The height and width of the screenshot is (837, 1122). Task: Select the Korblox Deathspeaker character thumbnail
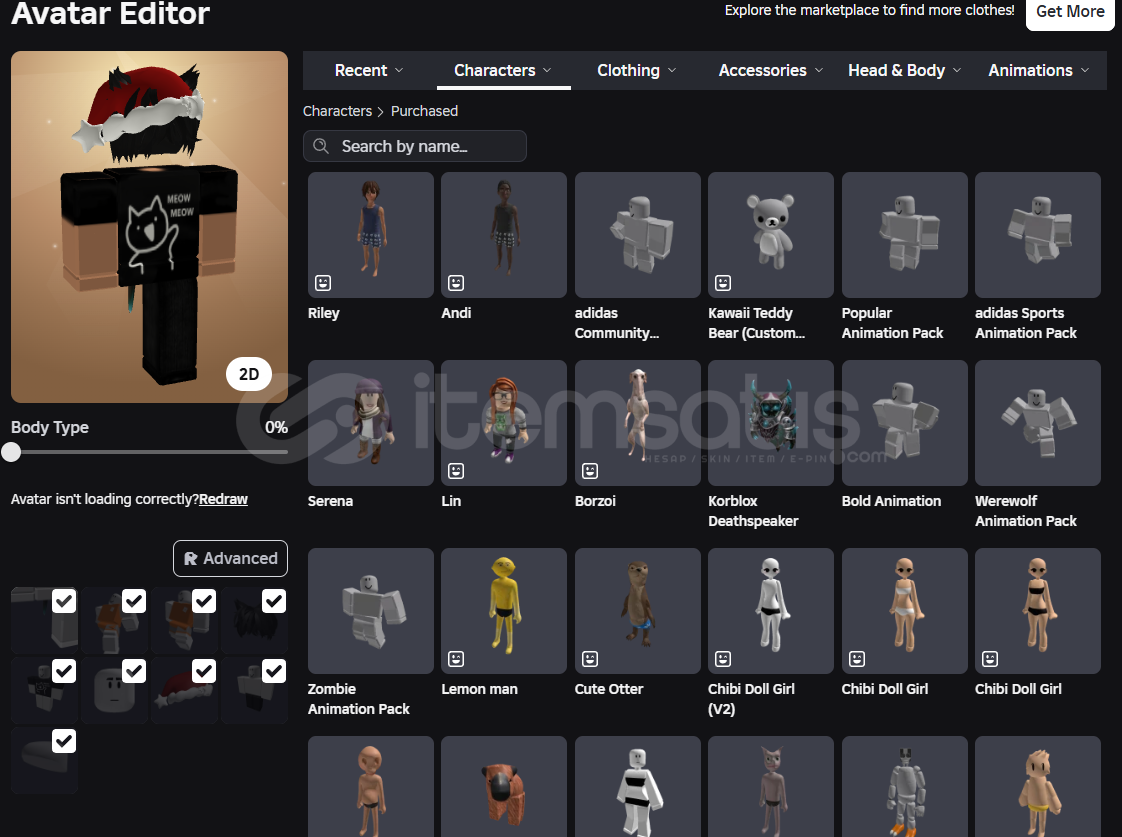click(x=771, y=423)
